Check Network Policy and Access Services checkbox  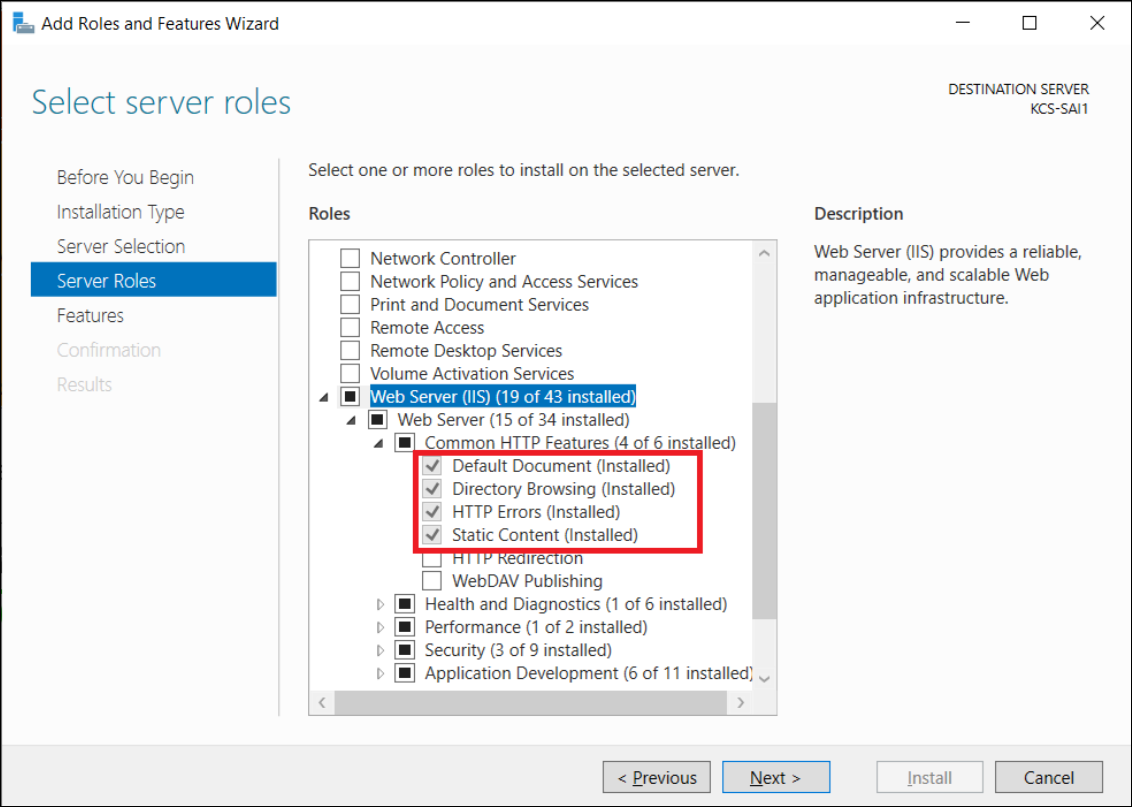pyautogui.click(x=350, y=282)
